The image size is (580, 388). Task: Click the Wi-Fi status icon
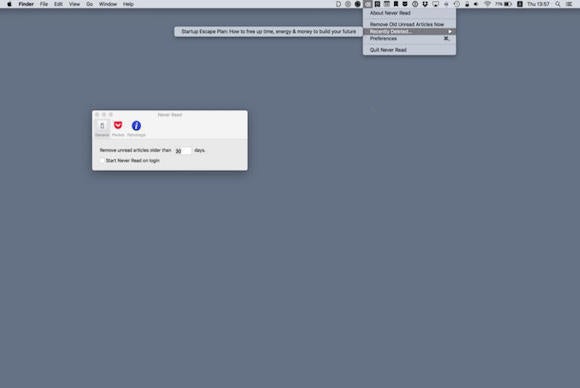pos(487,4)
